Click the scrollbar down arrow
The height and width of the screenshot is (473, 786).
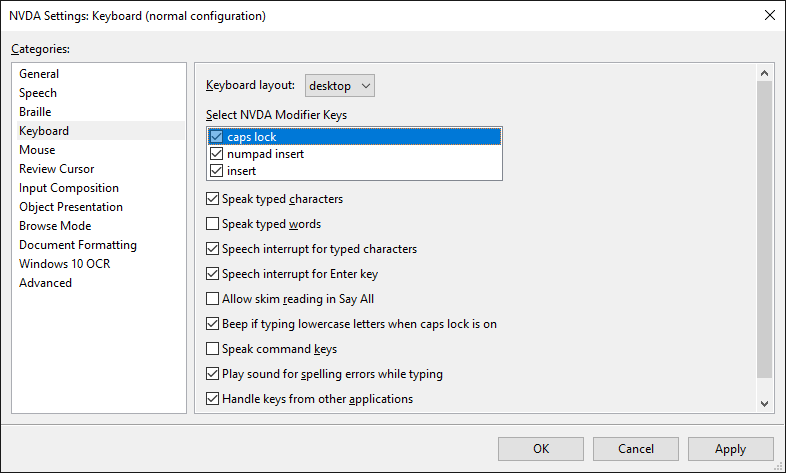click(x=764, y=403)
